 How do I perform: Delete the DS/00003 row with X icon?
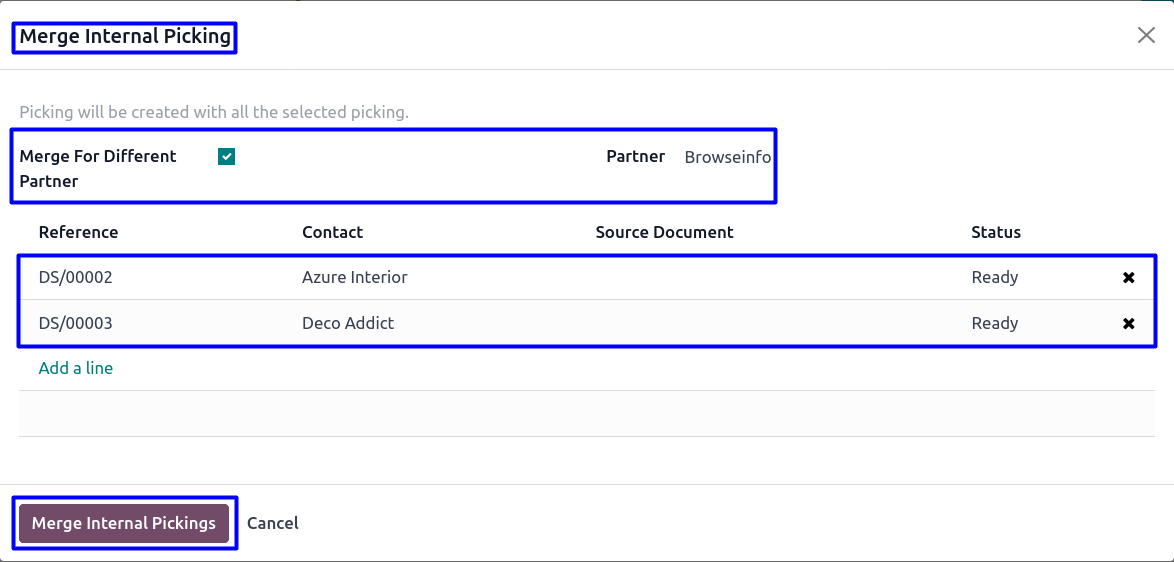pyautogui.click(x=1129, y=324)
